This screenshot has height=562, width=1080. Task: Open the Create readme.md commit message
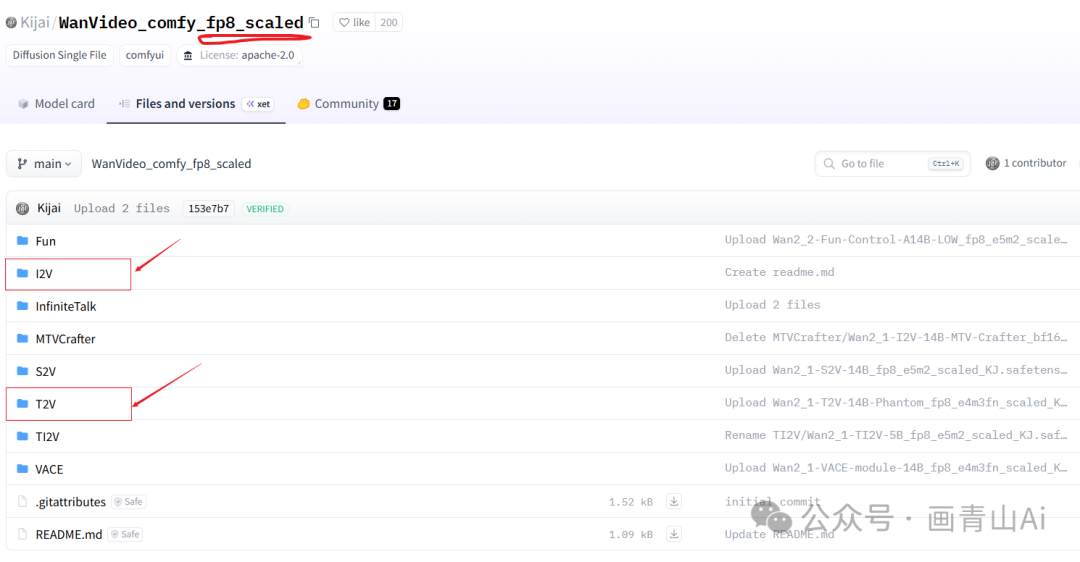coord(779,272)
